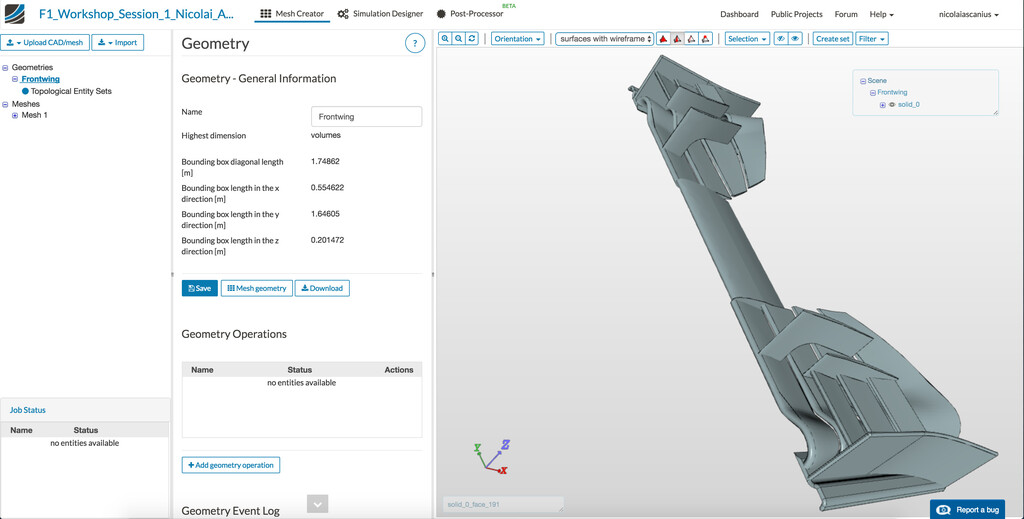
Task: Toggle visibility eye of solid_0
Action: [892, 104]
